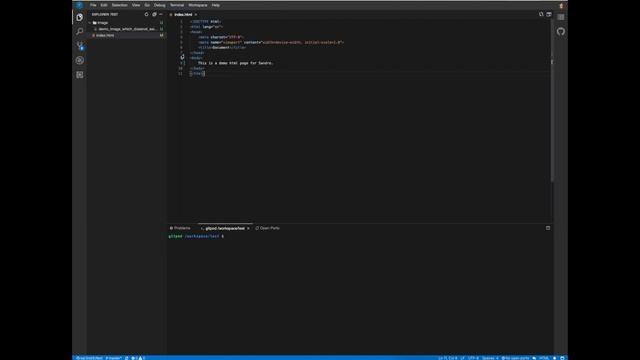Click the master branch indicator in status bar
640x360 pixels.
pyautogui.click(x=114, y=358)
